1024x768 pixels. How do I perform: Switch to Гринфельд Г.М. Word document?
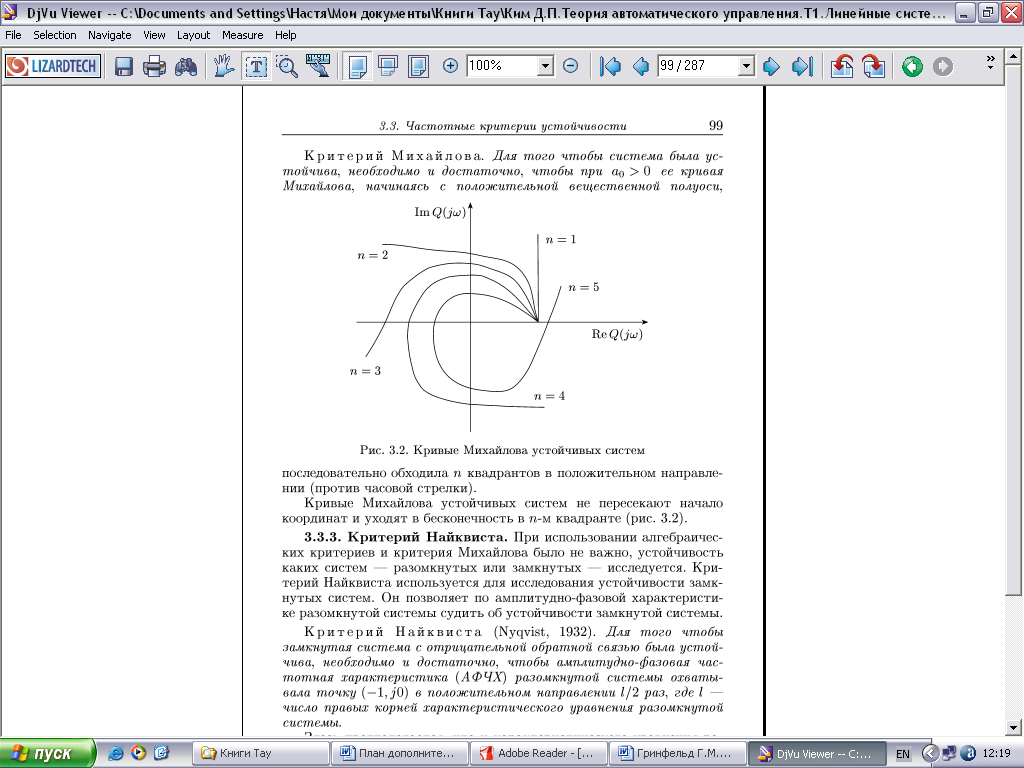pyautogui.click(x=676, y=754)
